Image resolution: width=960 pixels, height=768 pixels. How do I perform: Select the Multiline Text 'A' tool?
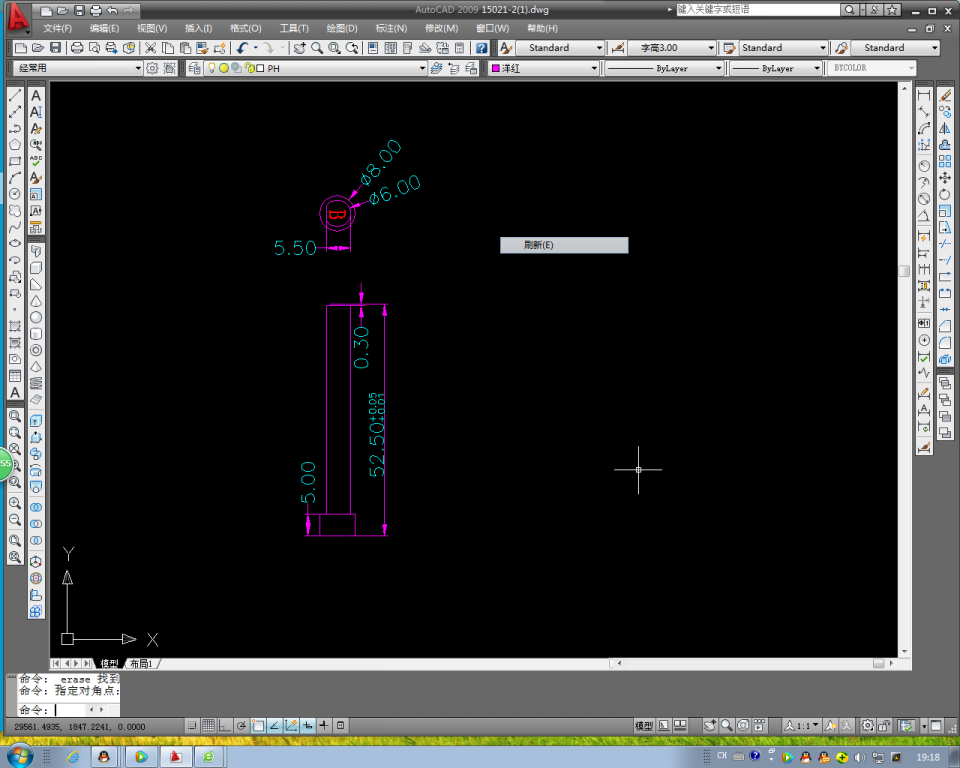coord(15,393)
